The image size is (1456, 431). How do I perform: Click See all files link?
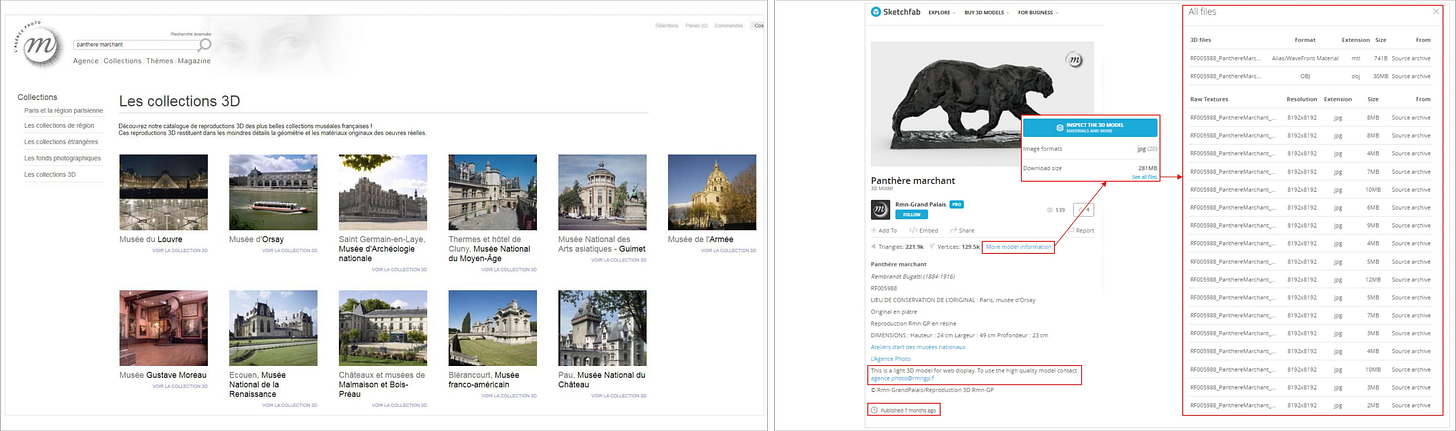pyautogui.click(x=1144, y=176)
